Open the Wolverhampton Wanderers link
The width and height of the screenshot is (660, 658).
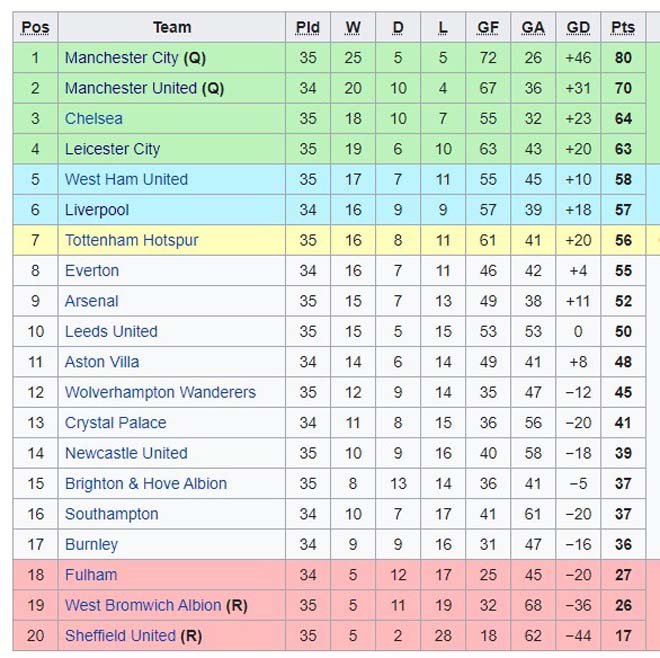(160, 392)
